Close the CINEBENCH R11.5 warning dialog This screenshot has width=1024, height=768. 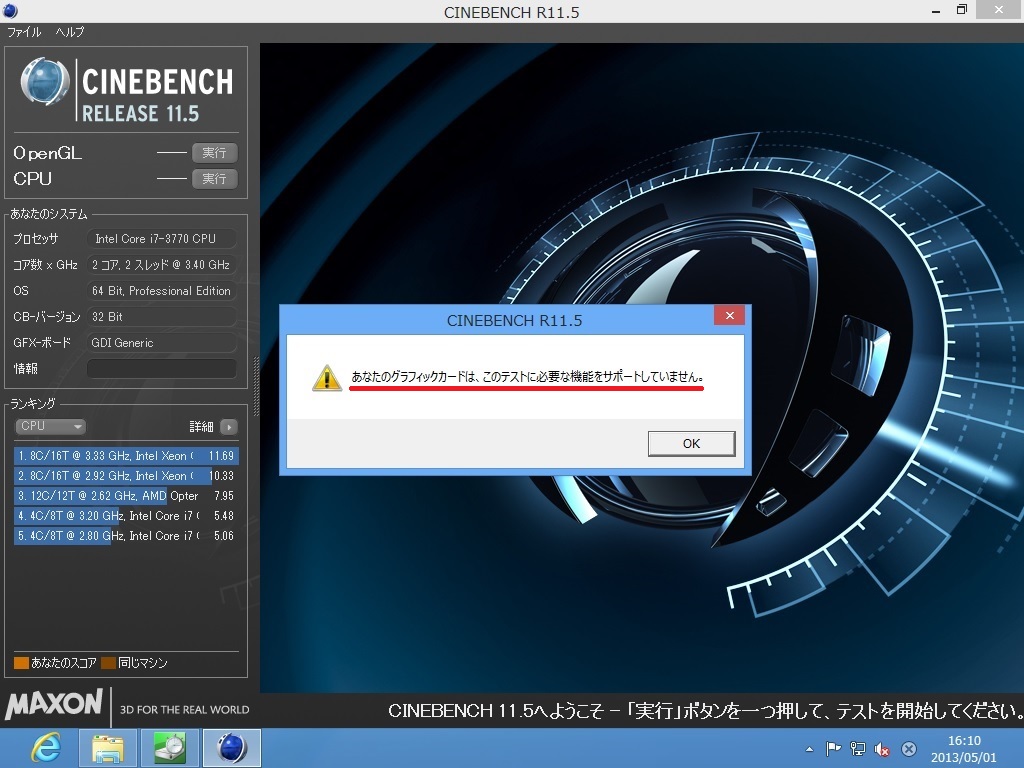[729, 315]
